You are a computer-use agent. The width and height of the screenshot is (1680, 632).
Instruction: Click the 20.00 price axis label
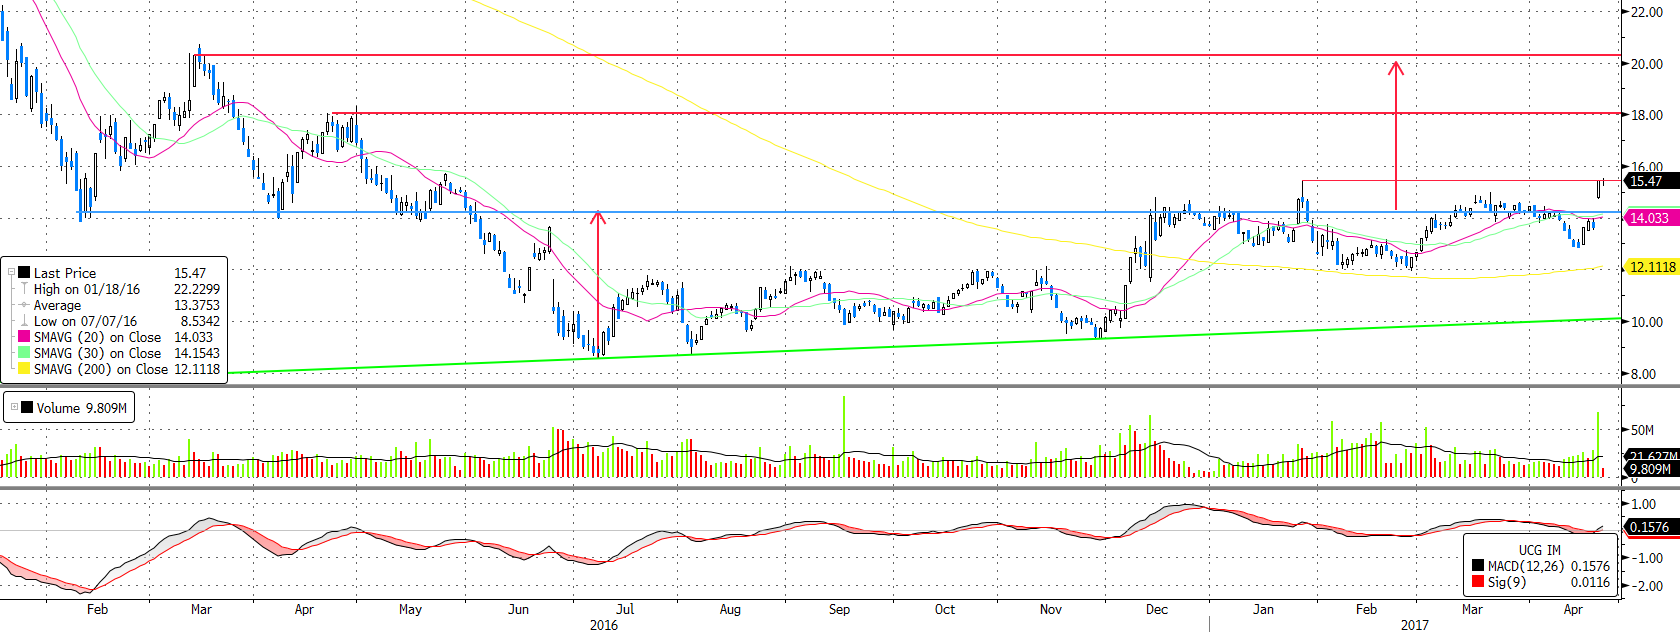coord(1647,64)
